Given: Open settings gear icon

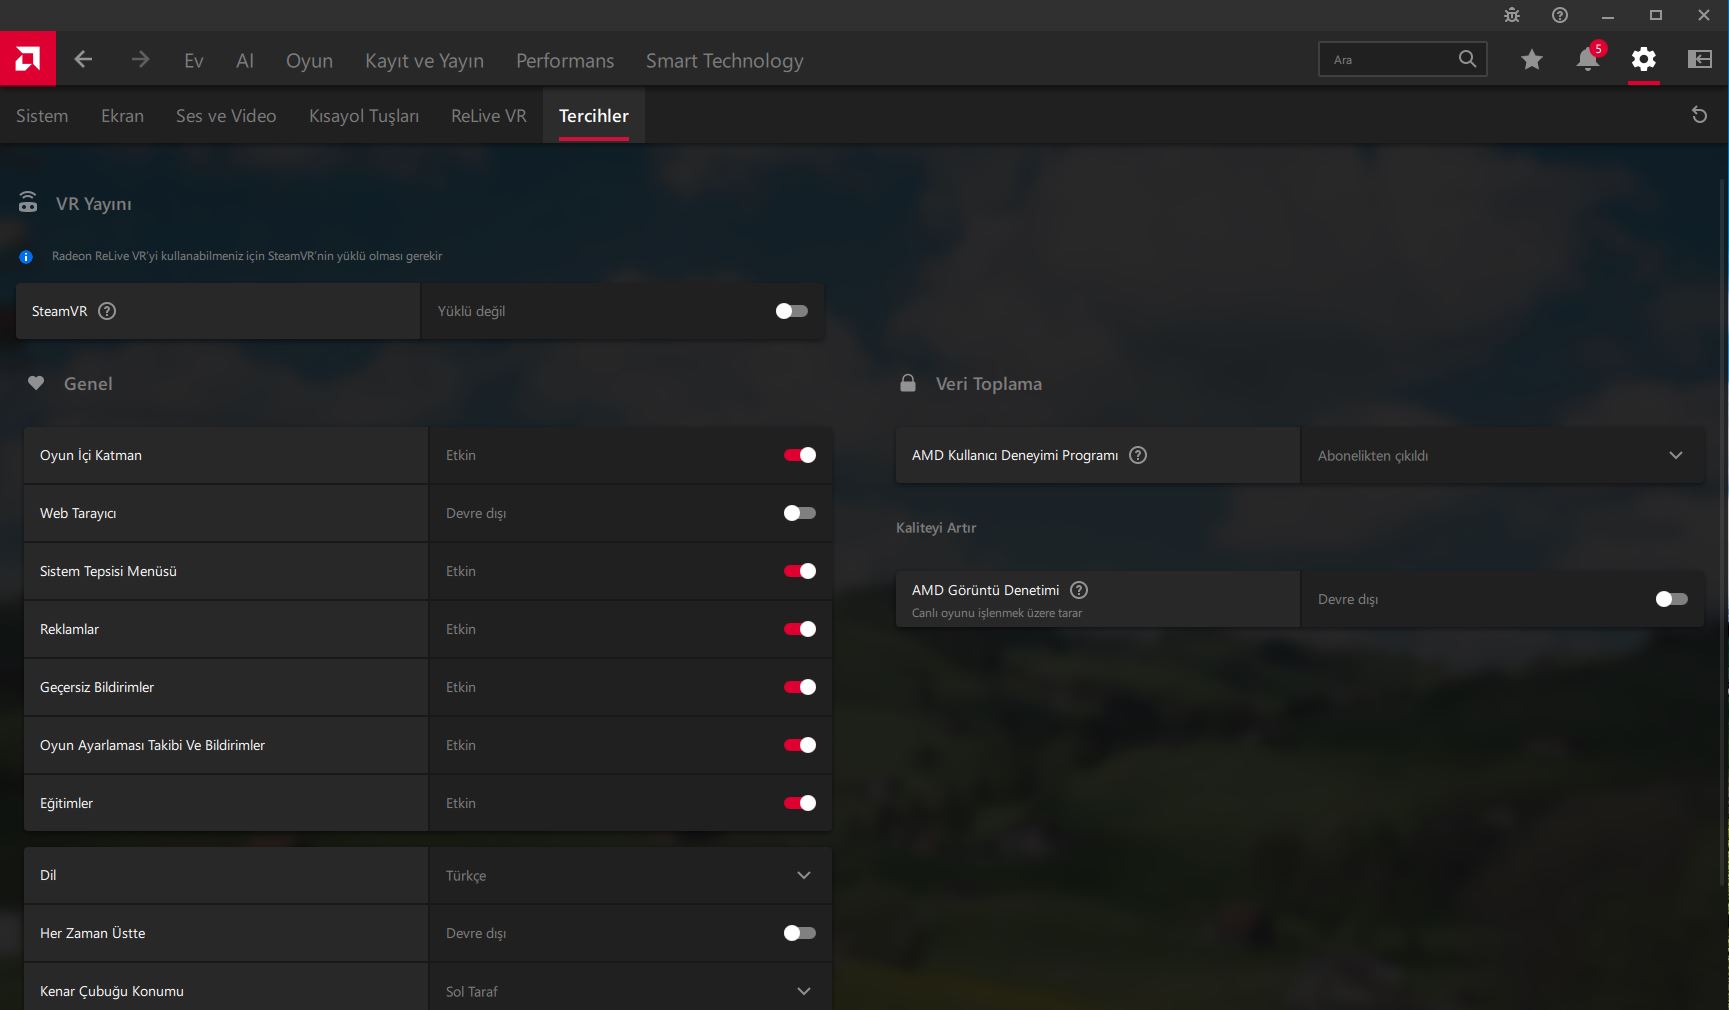Looking at the screenshot, I should coord(1644,59).
